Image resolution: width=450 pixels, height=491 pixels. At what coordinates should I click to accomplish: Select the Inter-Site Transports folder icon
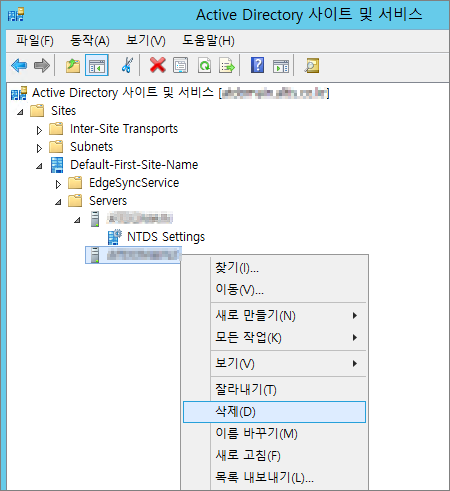[56, 129]
